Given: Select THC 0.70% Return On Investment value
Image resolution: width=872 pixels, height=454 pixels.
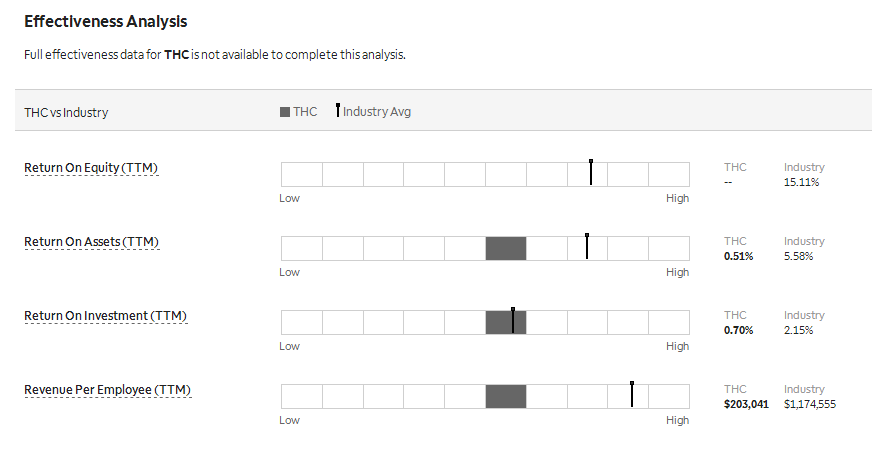Looking at the screenshot, I should pyautogui.click(x=739, y=330).
